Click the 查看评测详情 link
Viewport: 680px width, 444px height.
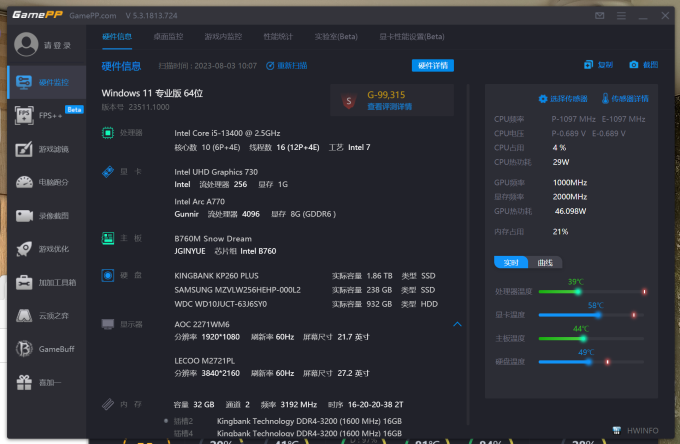(x=389, y=107)
